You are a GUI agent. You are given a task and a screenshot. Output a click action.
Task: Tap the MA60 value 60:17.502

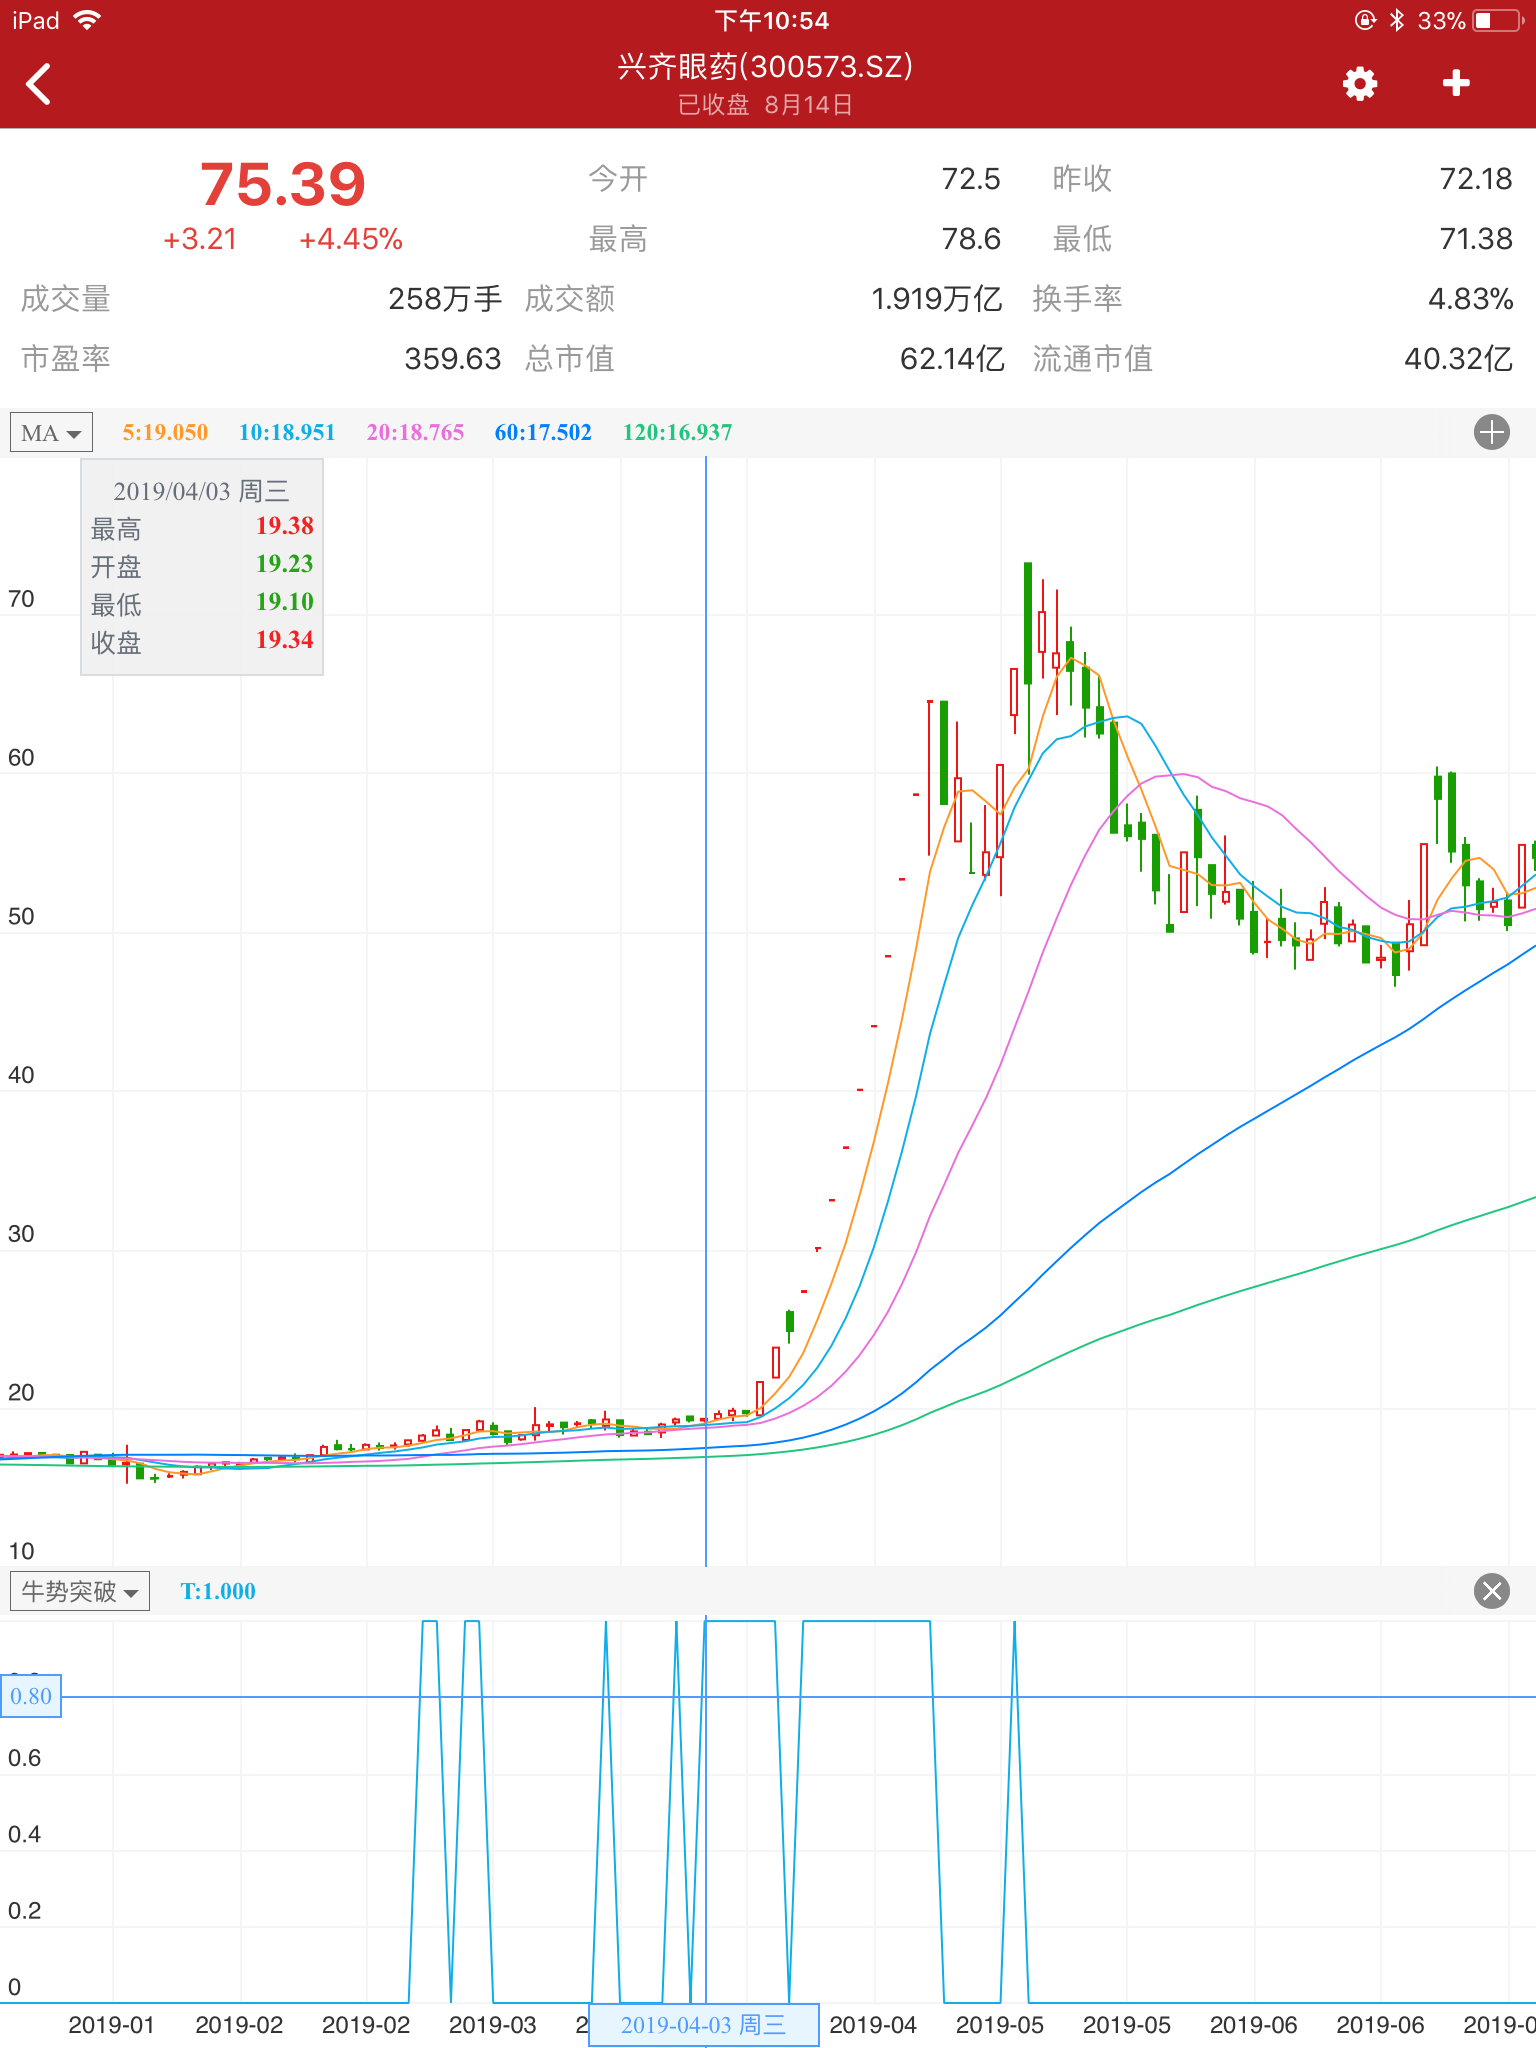[x=543, y=433]
